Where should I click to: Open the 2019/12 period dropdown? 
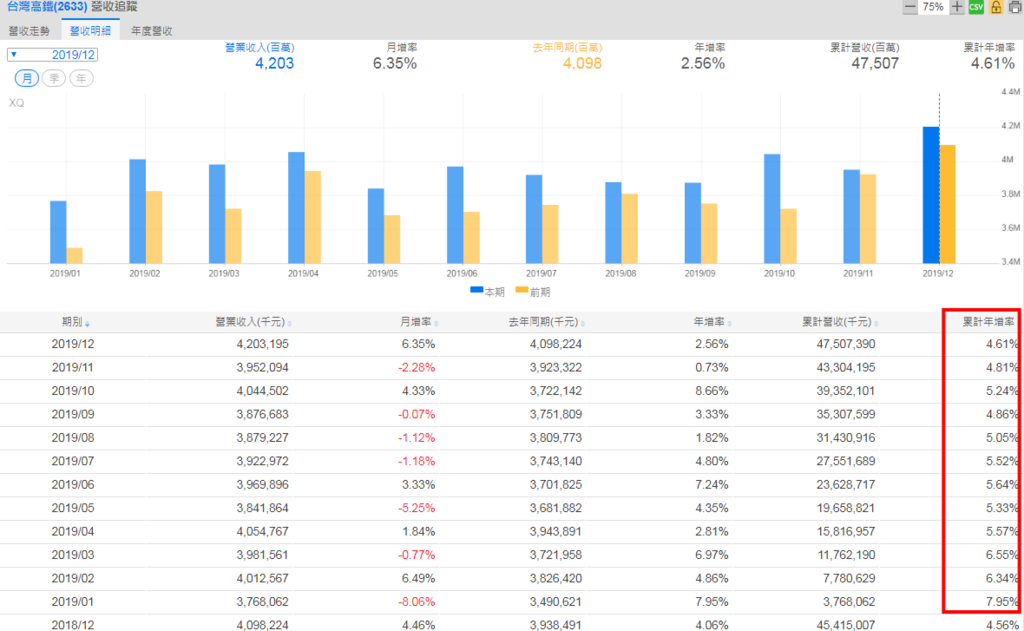point(52,55)
